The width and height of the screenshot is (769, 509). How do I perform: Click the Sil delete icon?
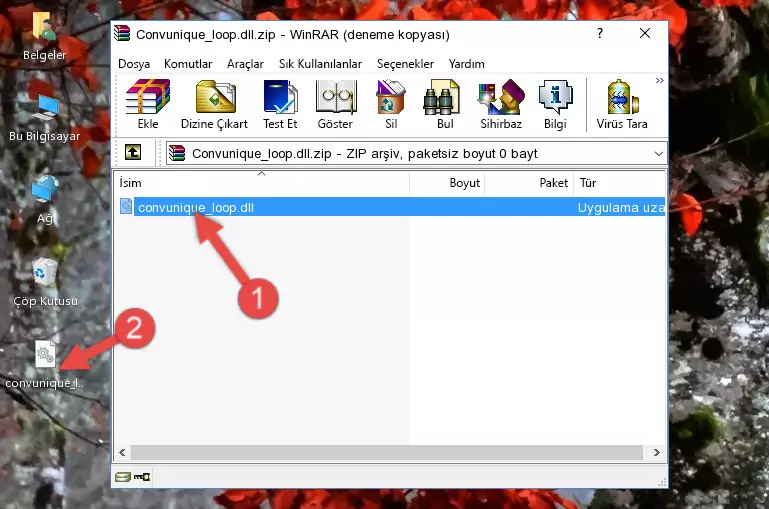391,104
